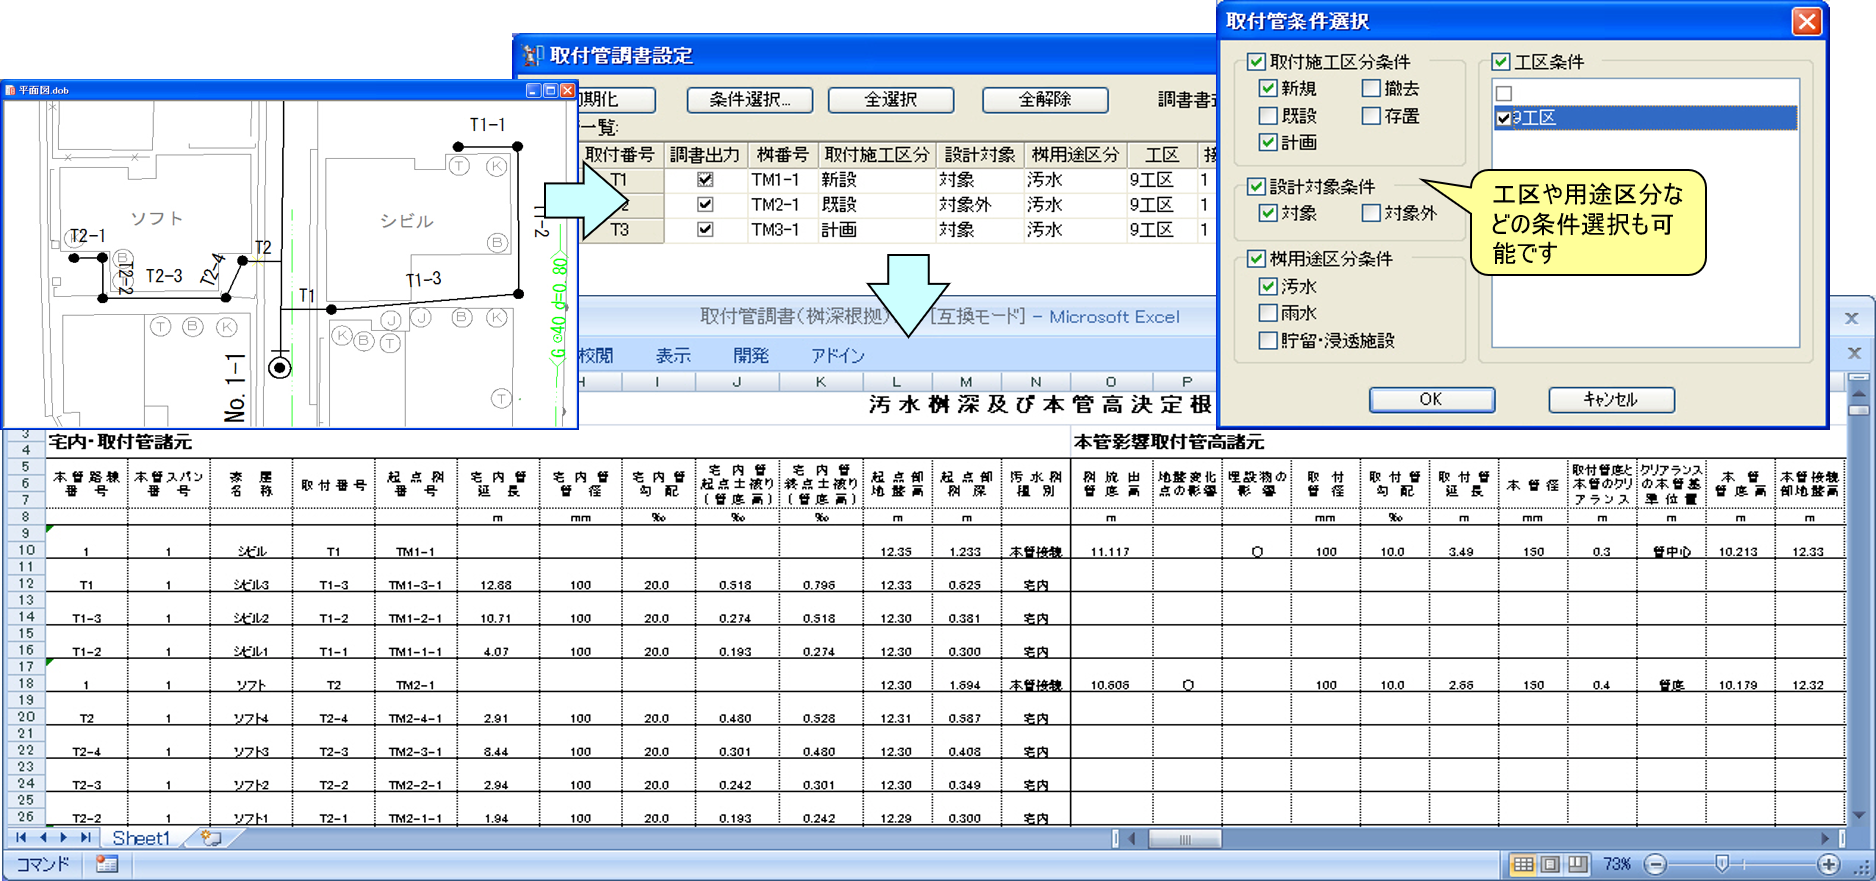Click the insert new worksheet icon
The image size is (1876, 881).
click(211, 838)
